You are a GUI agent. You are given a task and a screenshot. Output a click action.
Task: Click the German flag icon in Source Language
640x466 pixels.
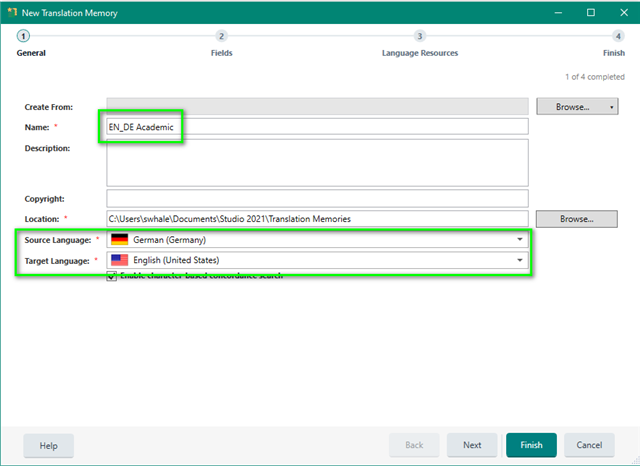120,240
